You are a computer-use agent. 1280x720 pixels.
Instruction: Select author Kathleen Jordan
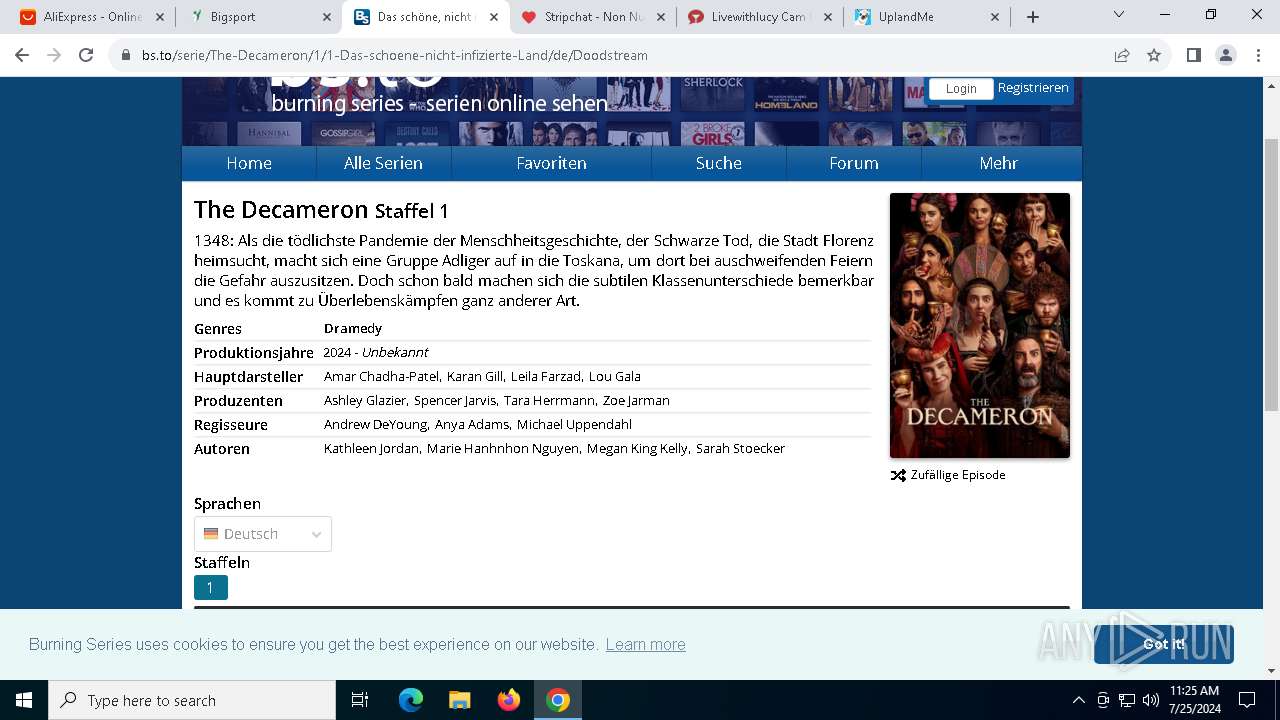[x=371, y=449]
